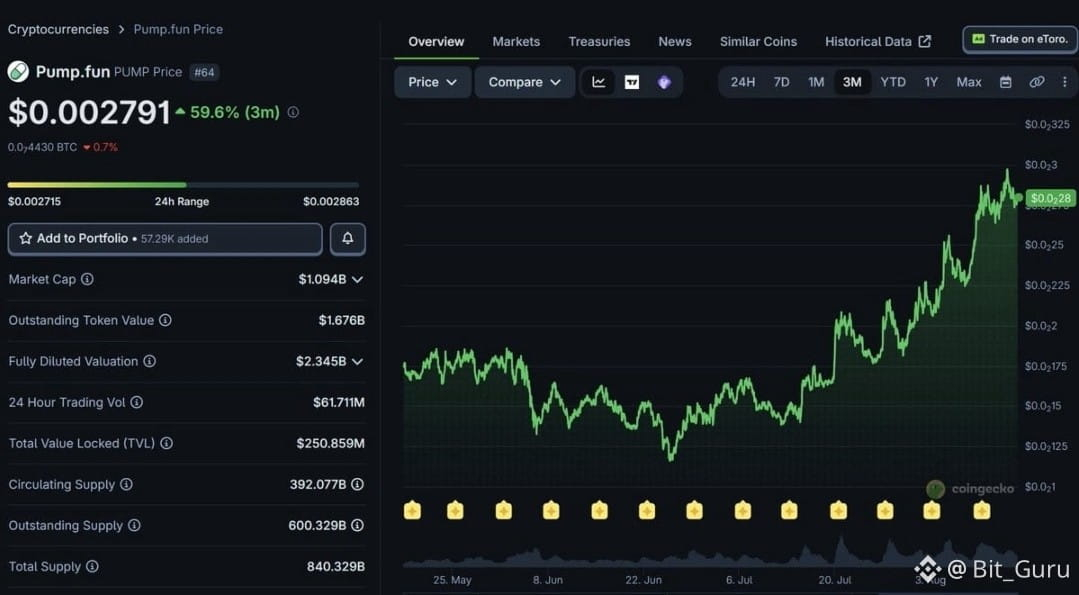Click the news marker above 25. May
This screenshot has width=1079, height=595.
pos(455,510)
